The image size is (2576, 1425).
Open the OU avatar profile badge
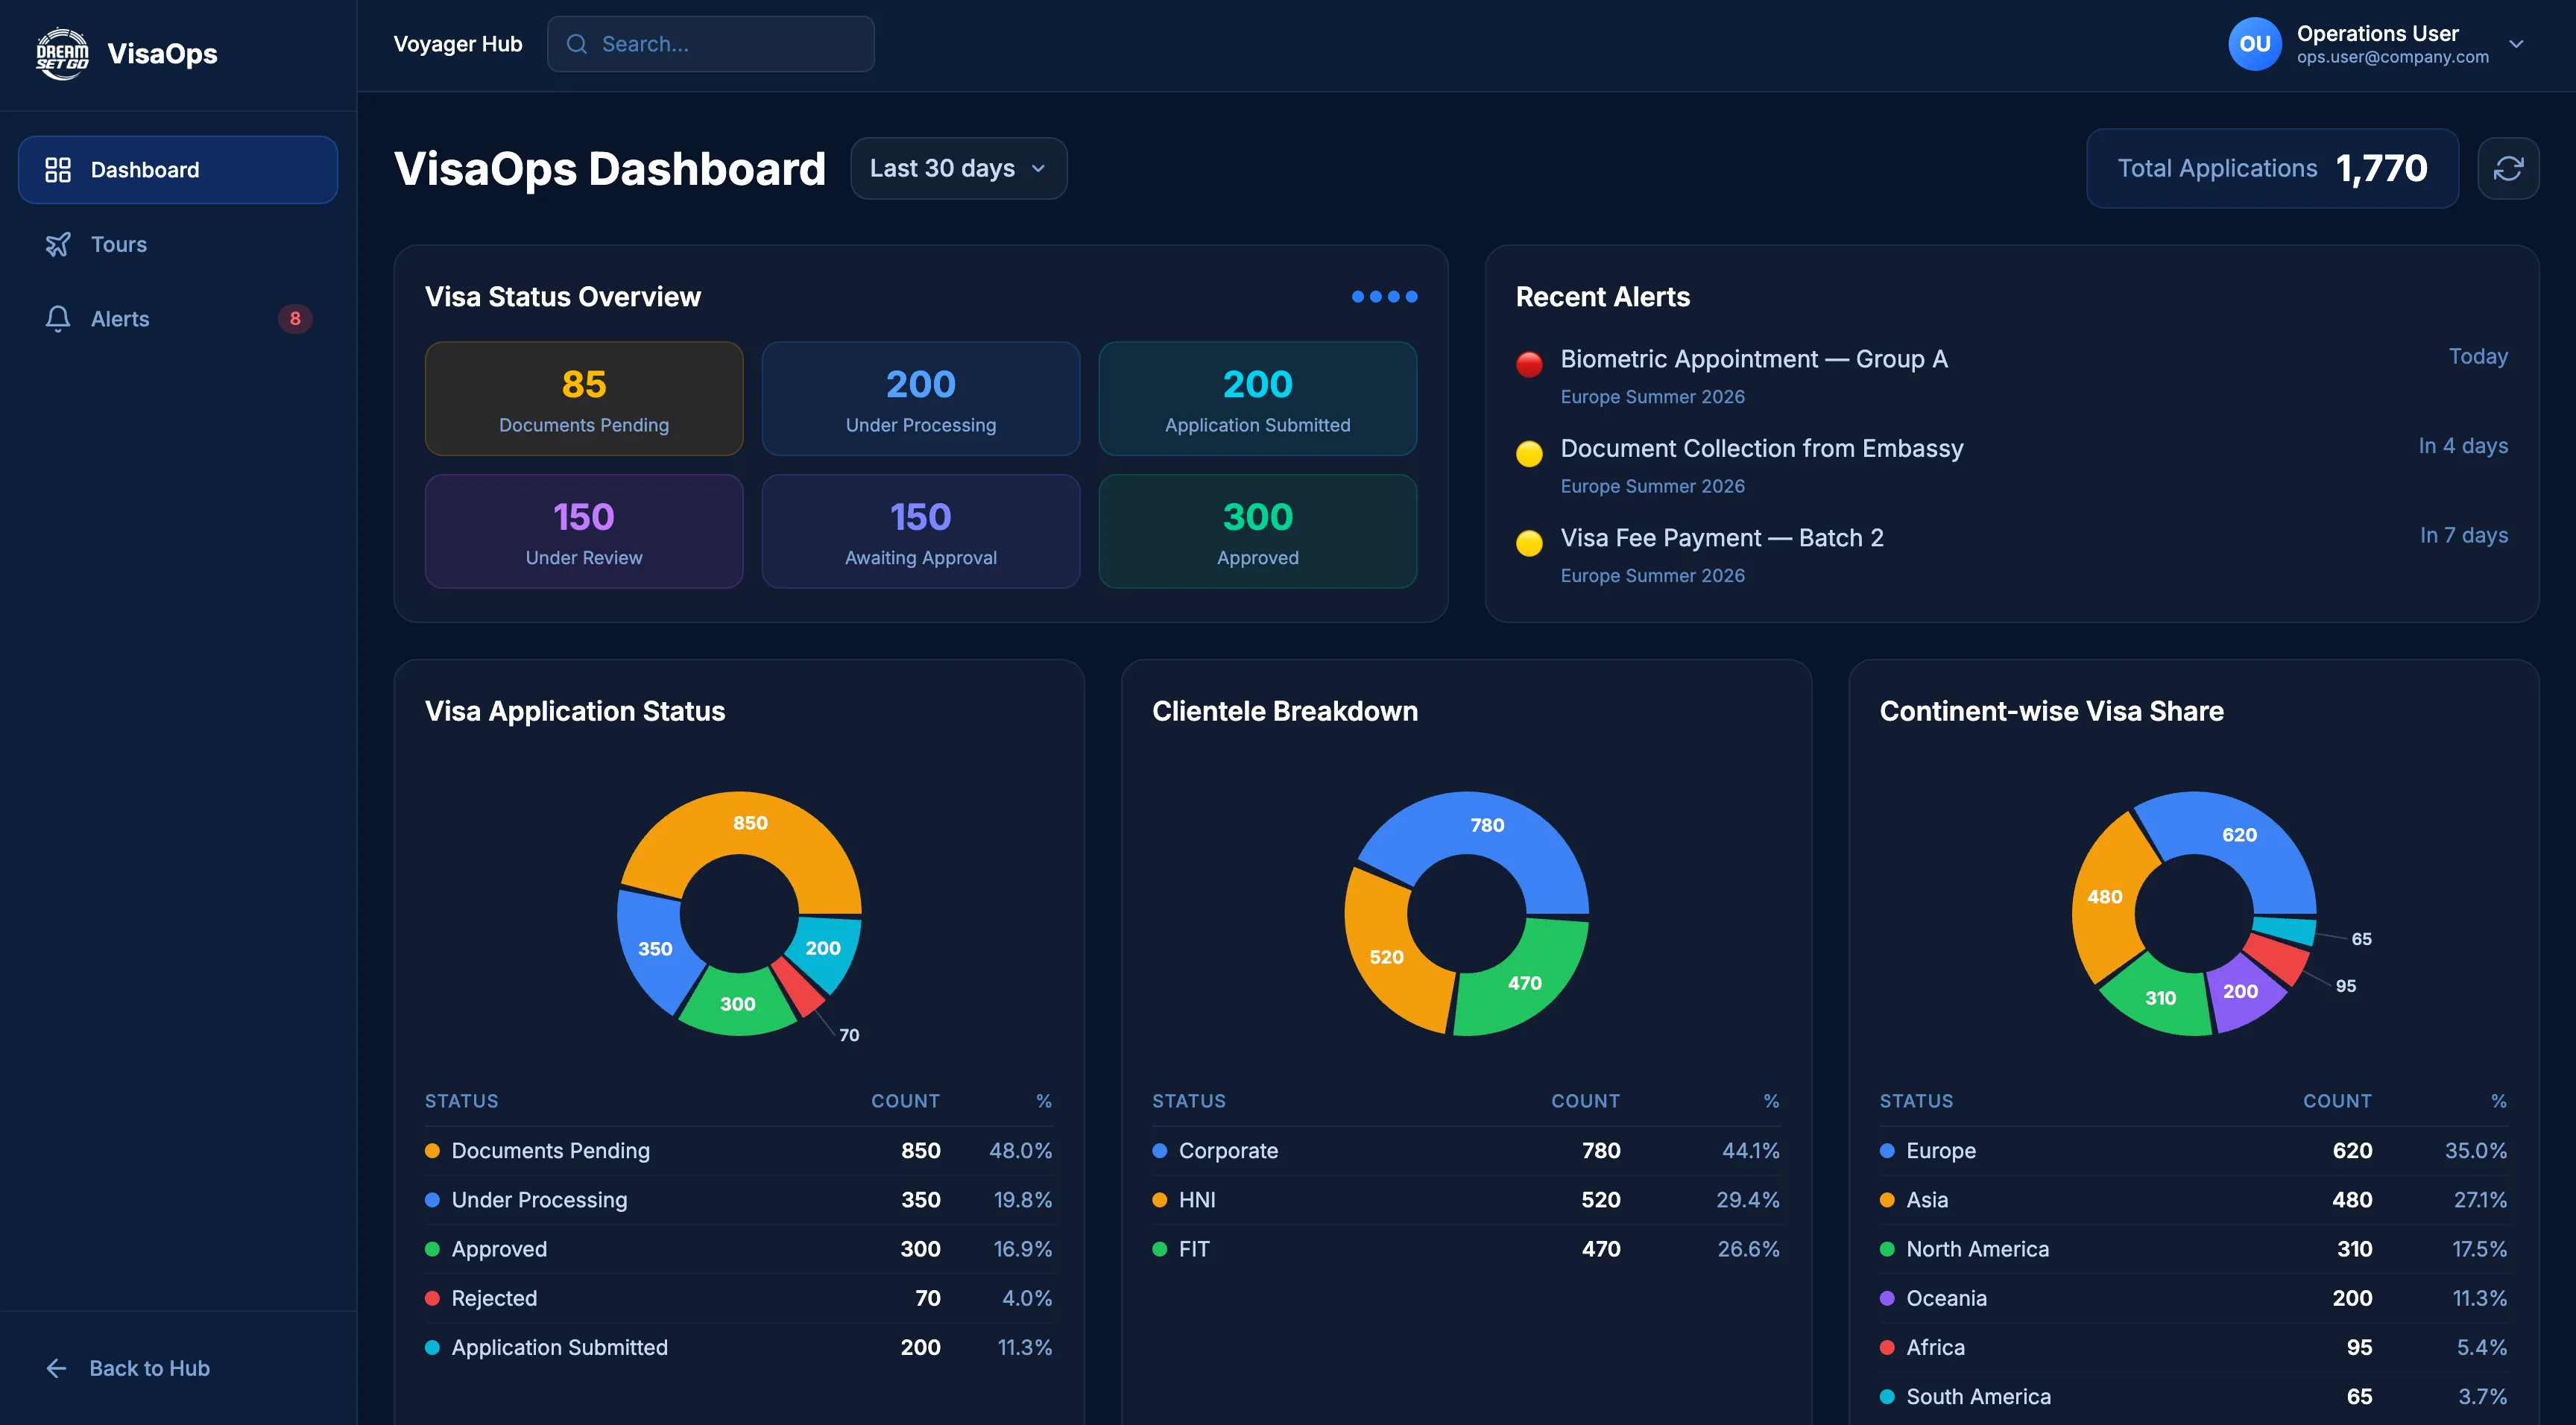tap(2256, 43)
